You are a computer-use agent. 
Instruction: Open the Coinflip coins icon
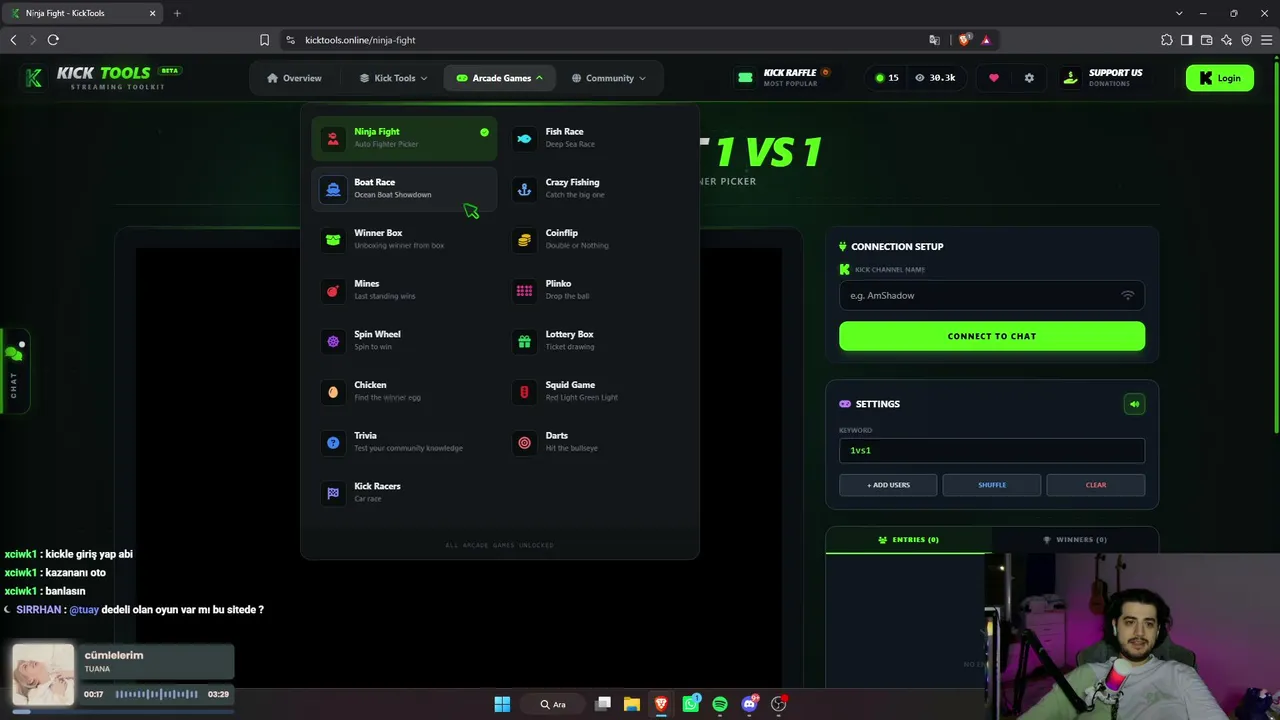tap(524, 240)
